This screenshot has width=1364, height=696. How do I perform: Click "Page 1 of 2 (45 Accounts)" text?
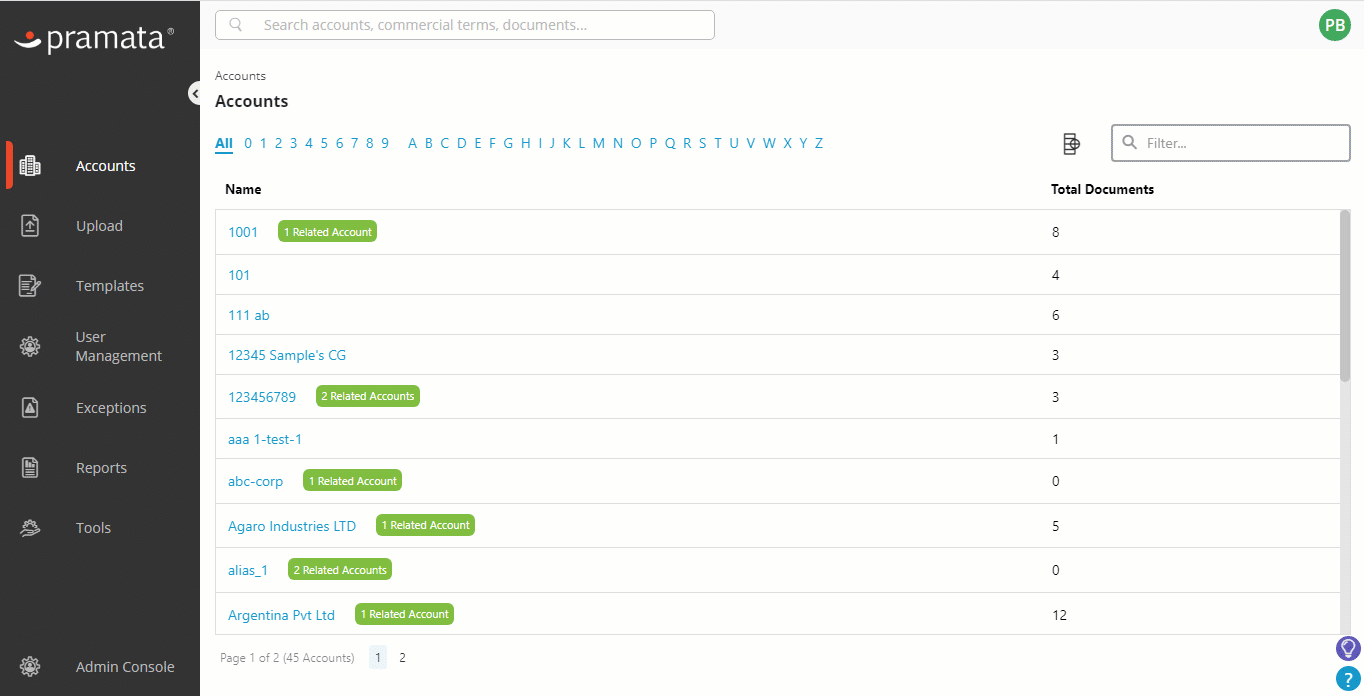click(x=287, y=658)
